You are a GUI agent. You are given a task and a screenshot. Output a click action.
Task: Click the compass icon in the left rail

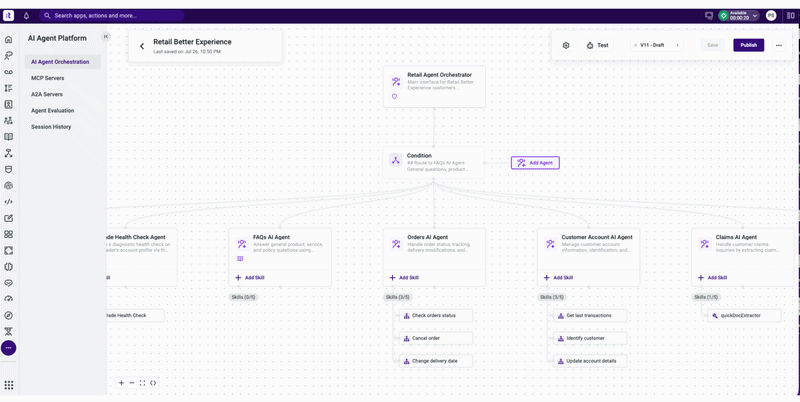tap(8, 315)
